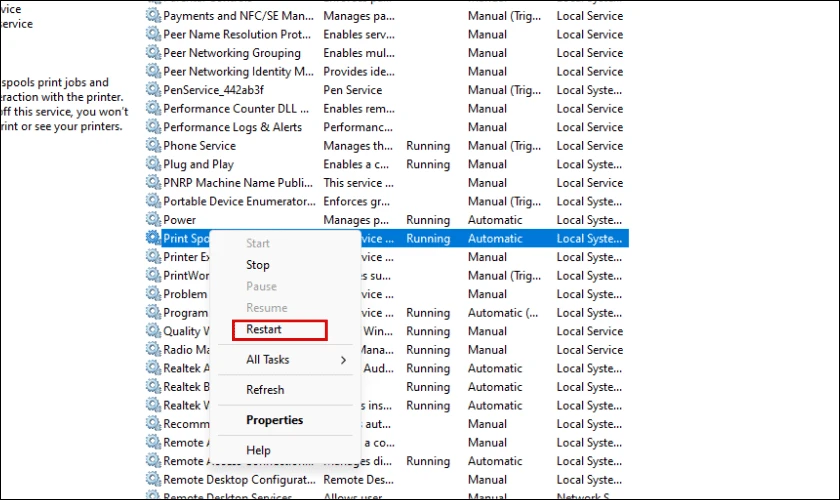Choose Refresh from the context menu

click(x=265, y=390)
